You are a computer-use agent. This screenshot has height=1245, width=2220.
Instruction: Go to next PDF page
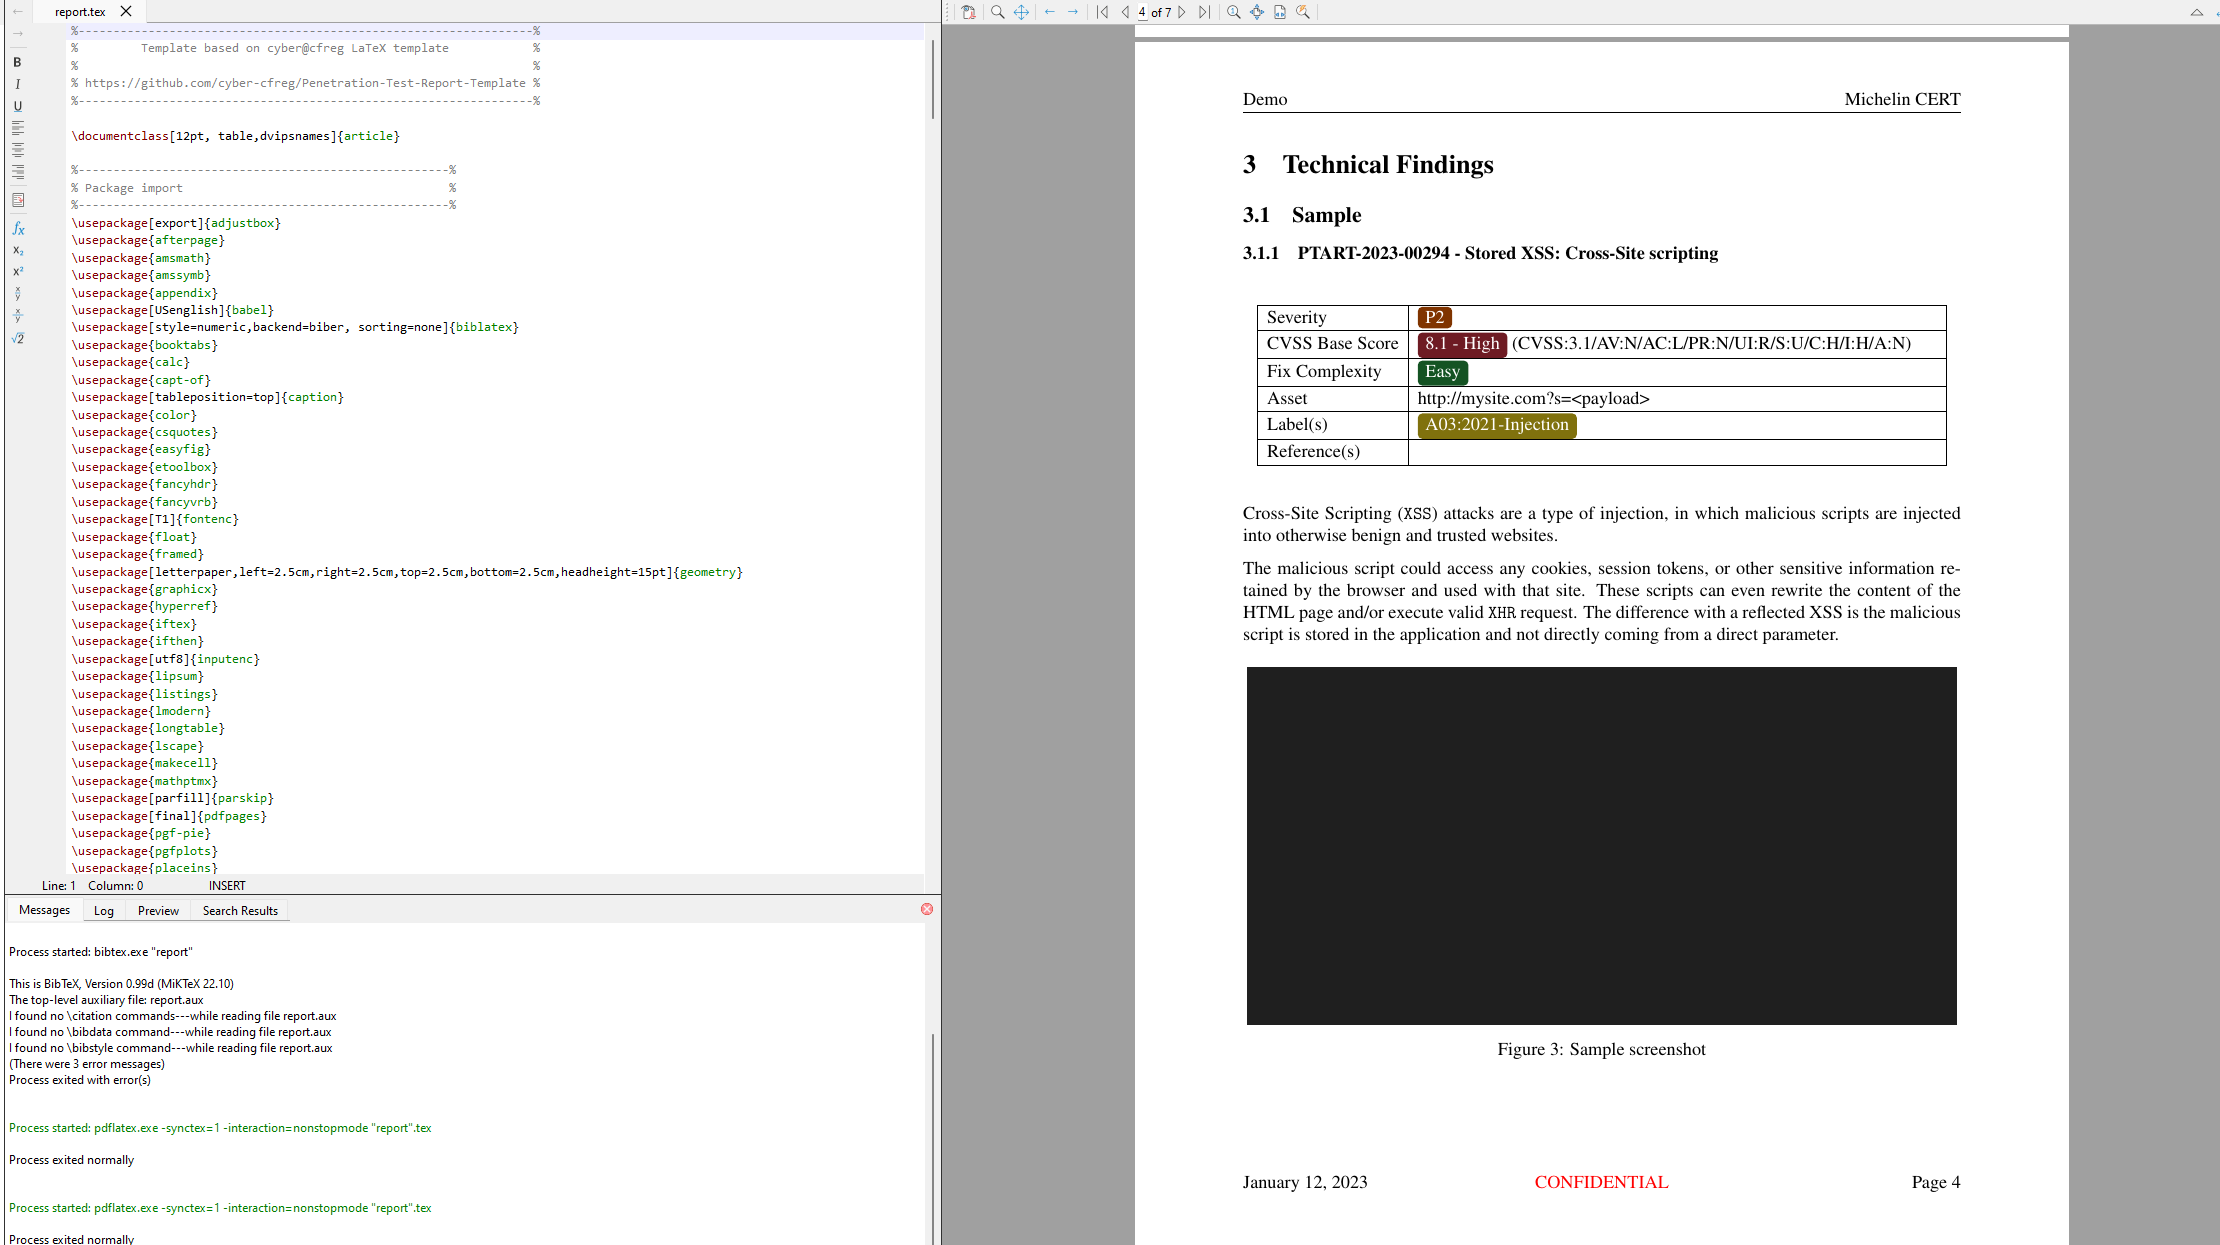tap(1182, 12)
